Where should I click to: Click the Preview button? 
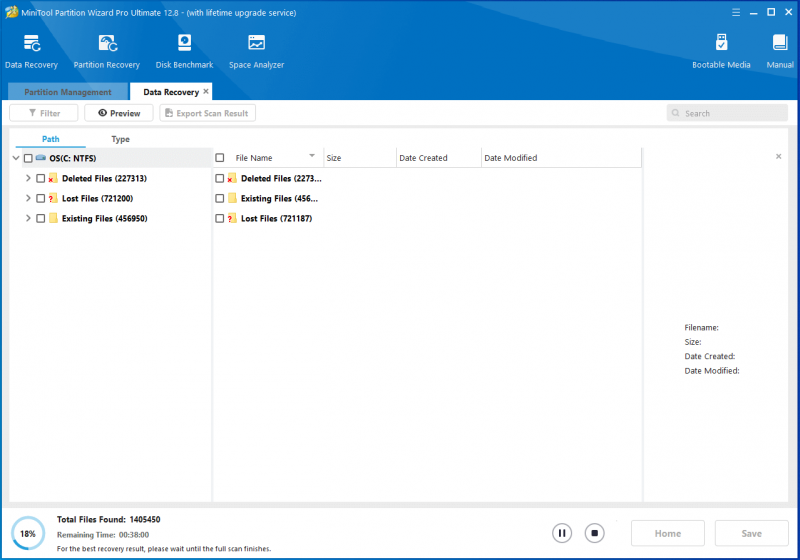[119, 113]
